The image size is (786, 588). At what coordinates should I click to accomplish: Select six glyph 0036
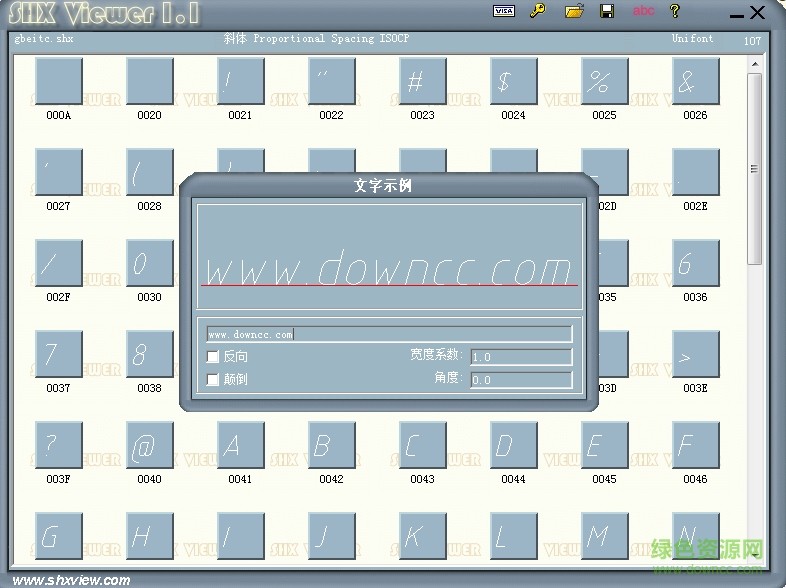695,263
